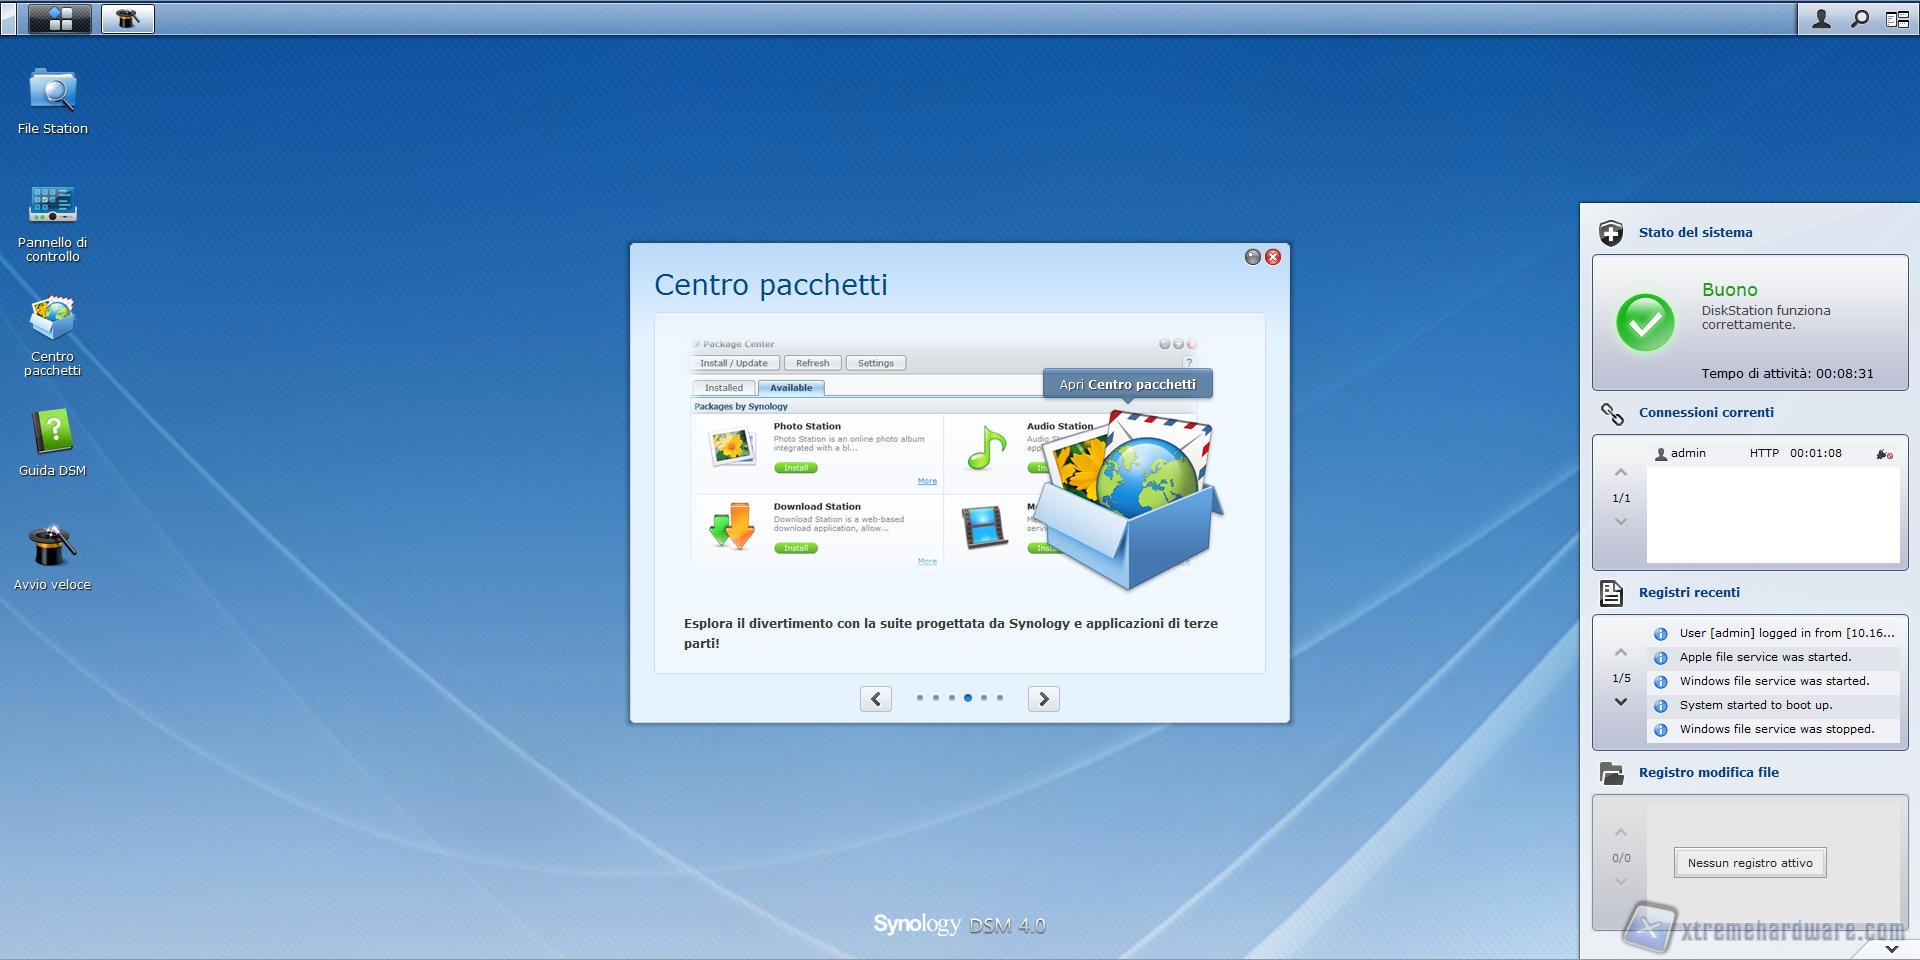
Task: Select the first slide pagination dot
Action: tap(920, 698)
